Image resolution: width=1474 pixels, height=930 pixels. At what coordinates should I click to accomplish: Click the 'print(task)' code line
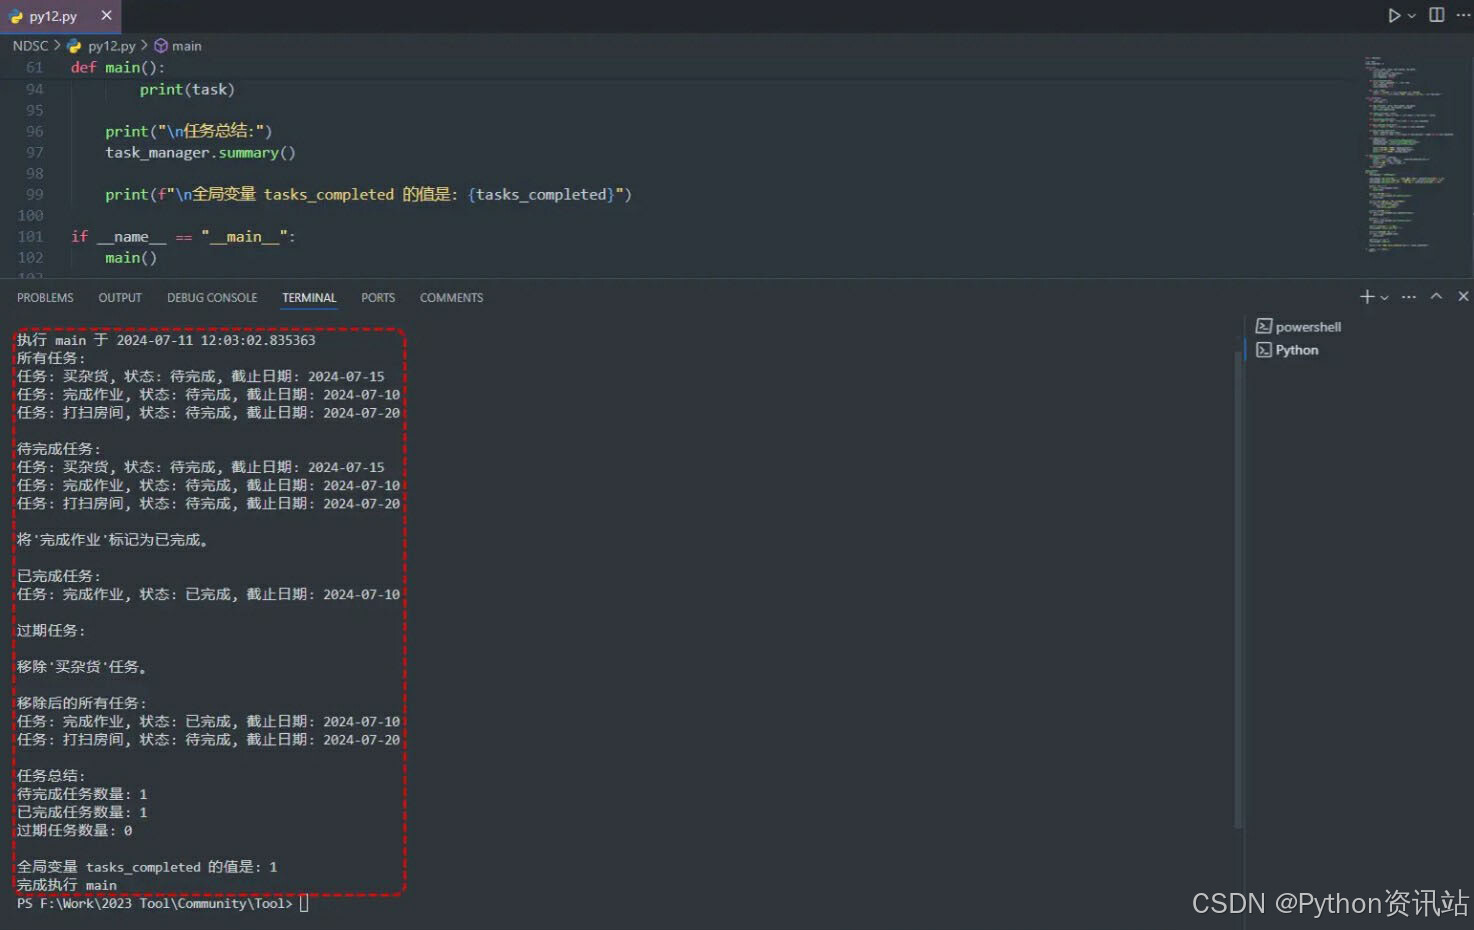pos(187,90)
